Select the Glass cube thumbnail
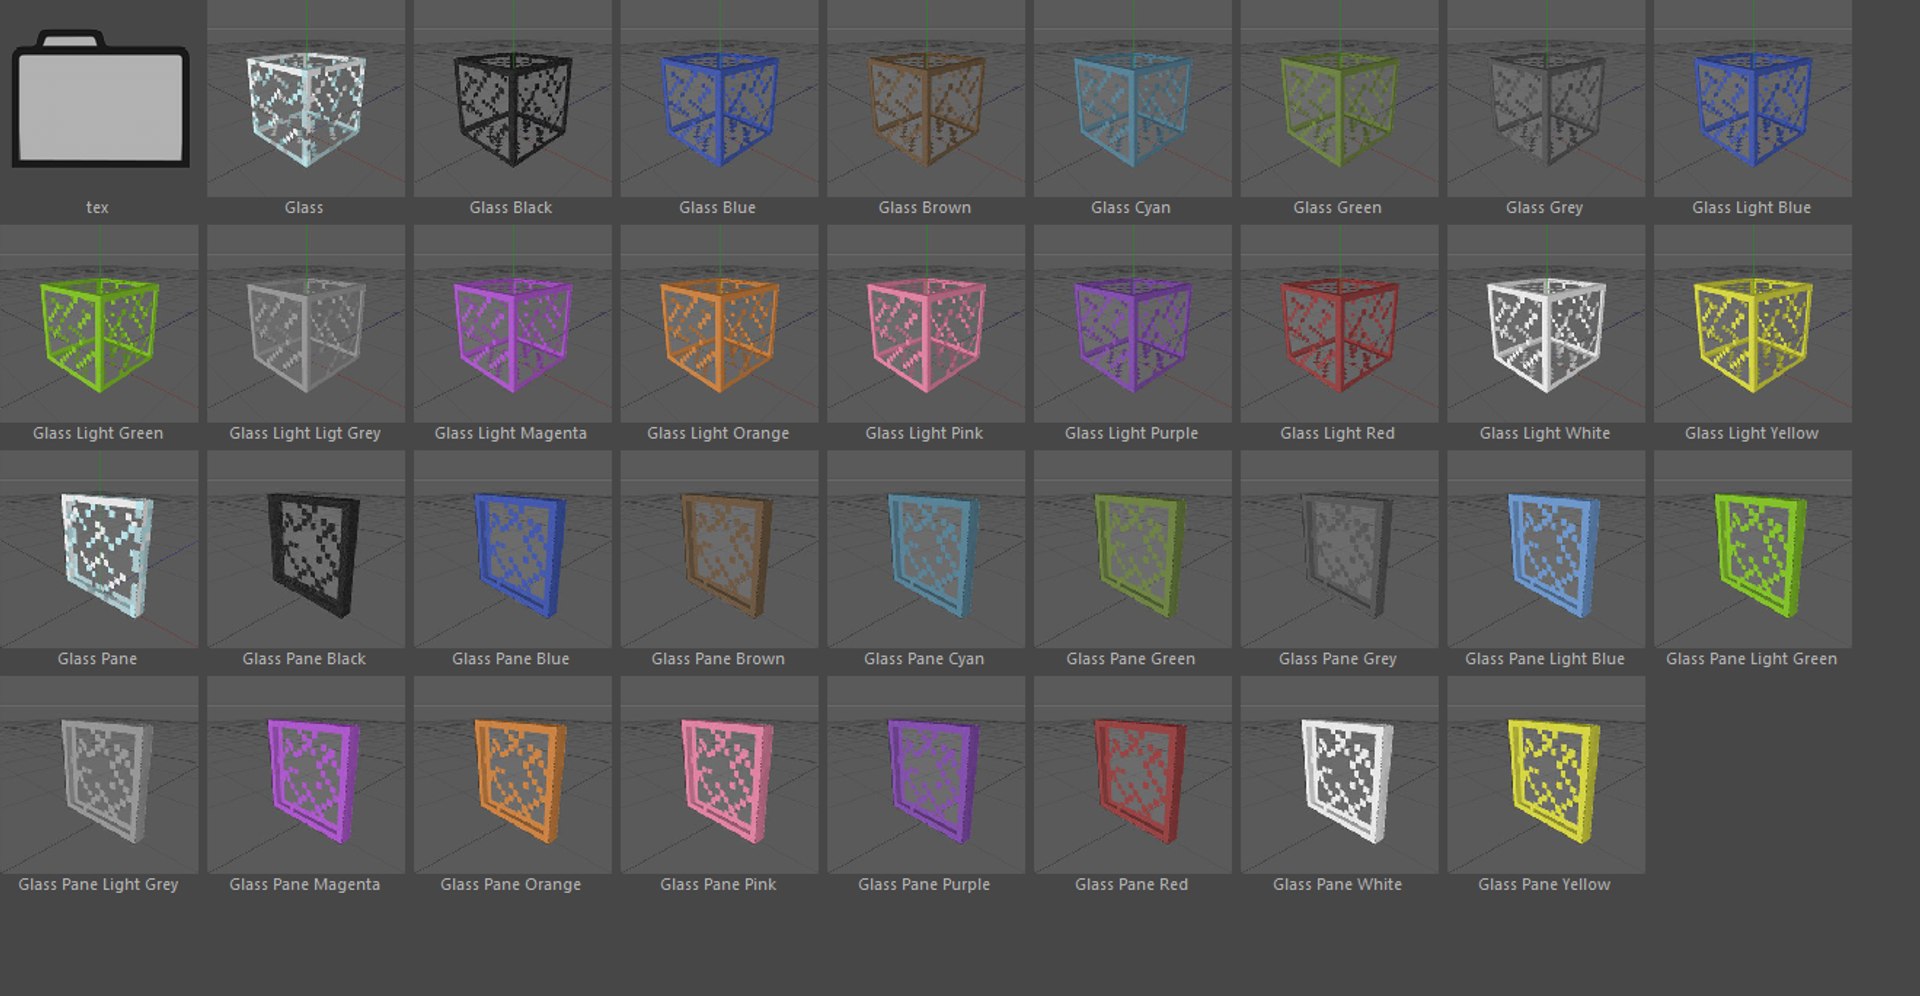 coord(306,98)
